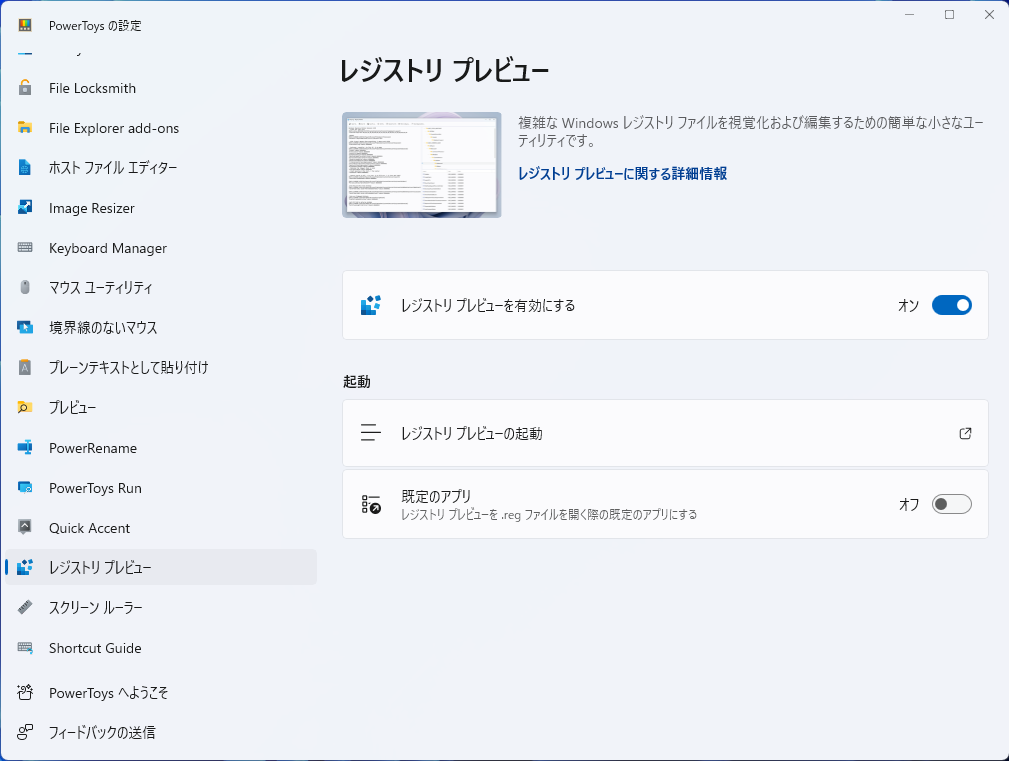The height and width of the screenshot is (761, 1009).
Task: Open 境界線のないマウス settings
Action: click(x=108, y=328)
